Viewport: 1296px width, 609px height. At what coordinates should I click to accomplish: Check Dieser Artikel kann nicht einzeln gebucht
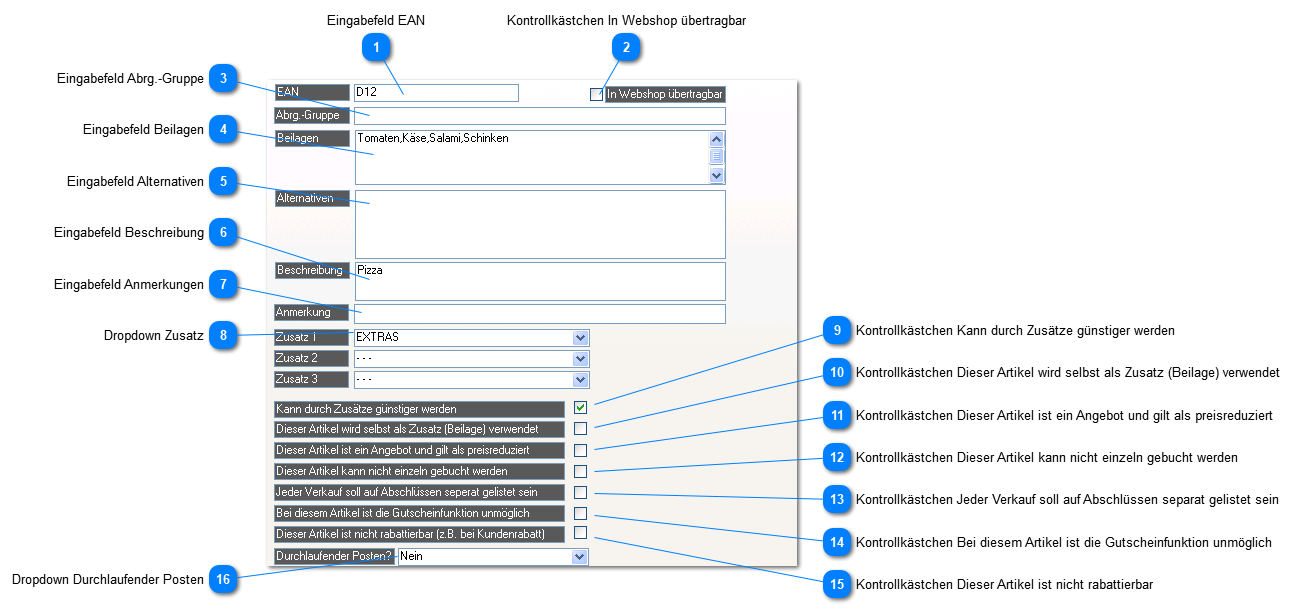coord(580,471)
